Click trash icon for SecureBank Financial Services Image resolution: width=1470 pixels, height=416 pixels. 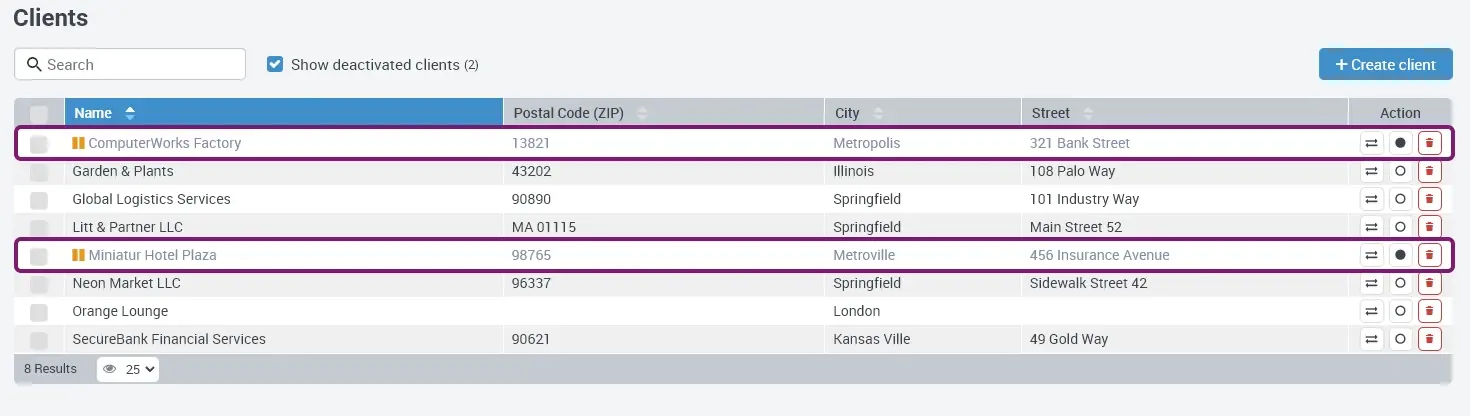click(x=1429, y=339)
